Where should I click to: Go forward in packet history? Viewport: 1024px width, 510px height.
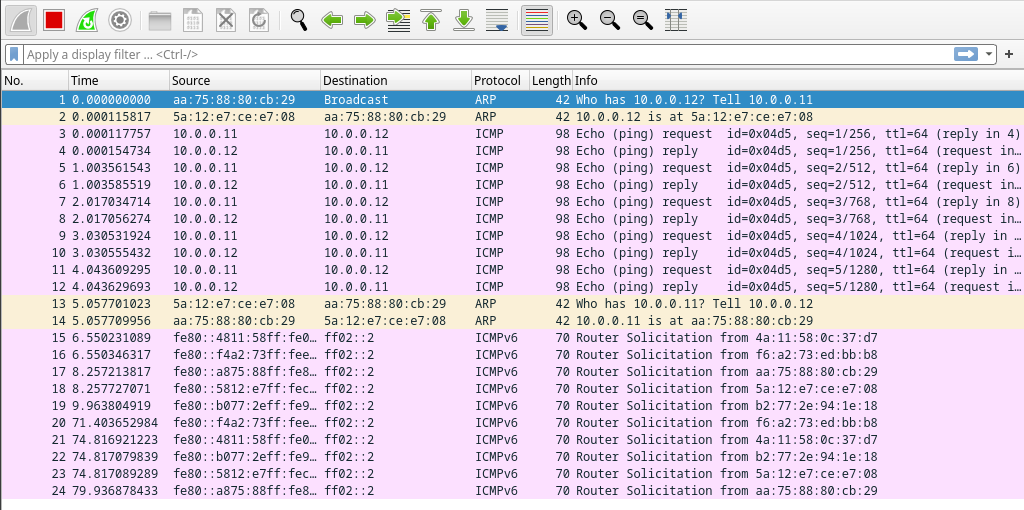click(364, 20)
